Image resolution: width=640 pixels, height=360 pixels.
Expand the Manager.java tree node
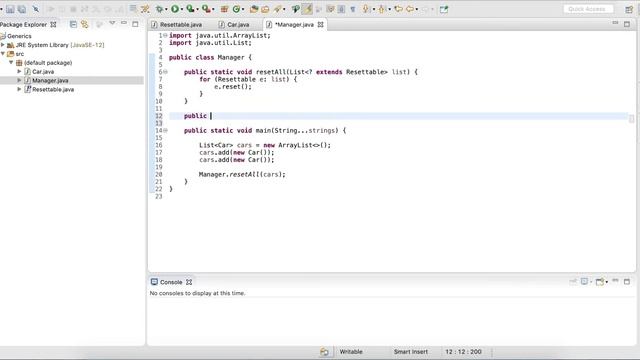(19, 80)
